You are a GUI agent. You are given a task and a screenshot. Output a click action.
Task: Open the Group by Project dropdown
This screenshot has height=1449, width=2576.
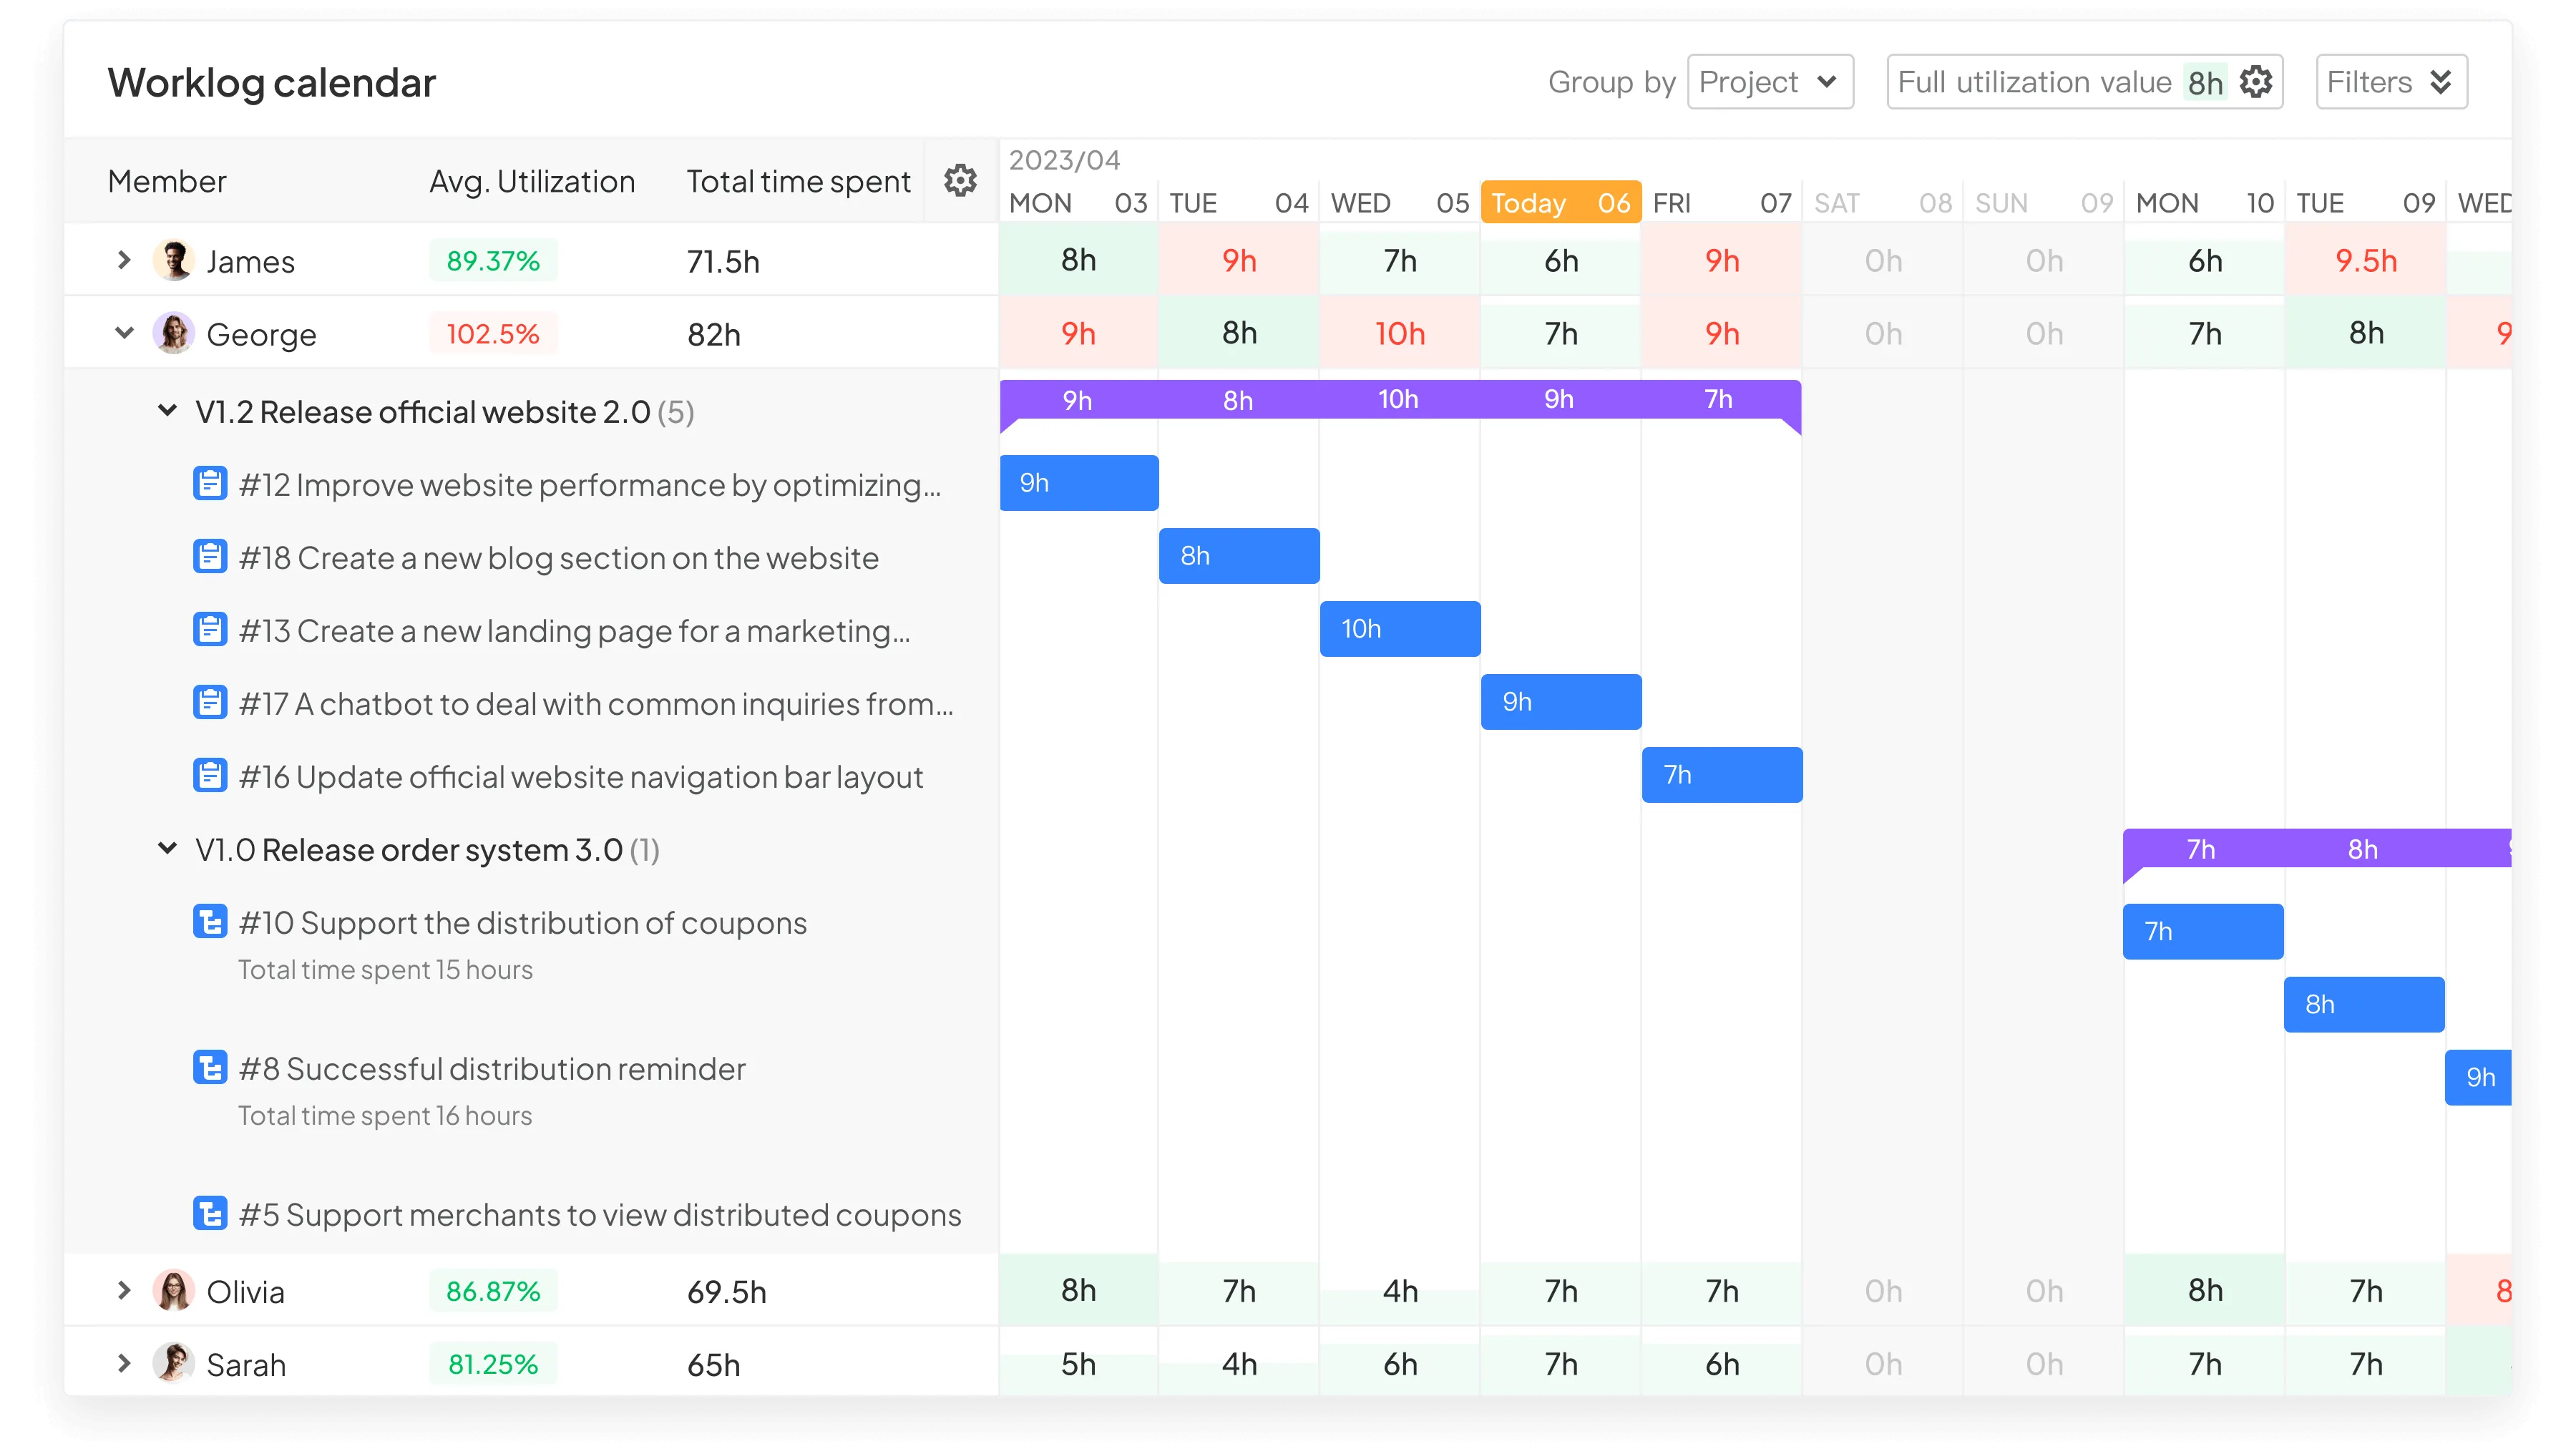coord(1769,82)
